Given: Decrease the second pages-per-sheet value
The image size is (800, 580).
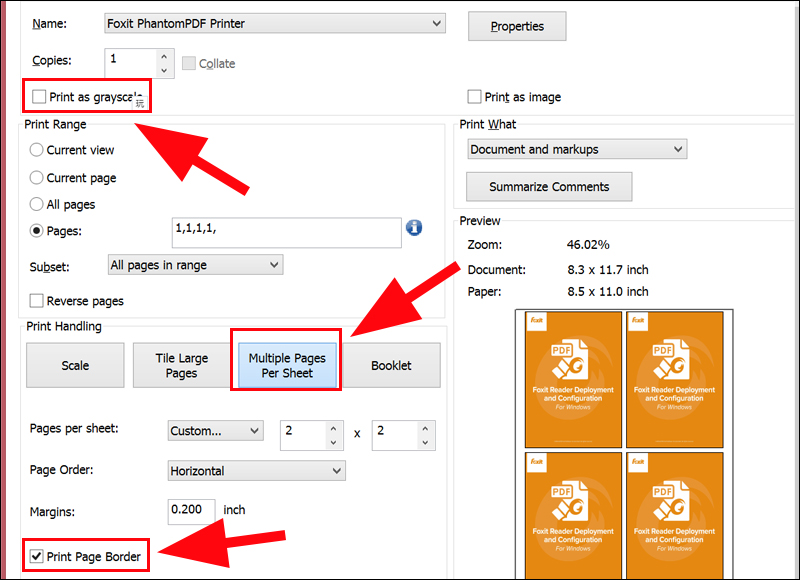Looking at the screenshot, I should [x=426, y=442].
